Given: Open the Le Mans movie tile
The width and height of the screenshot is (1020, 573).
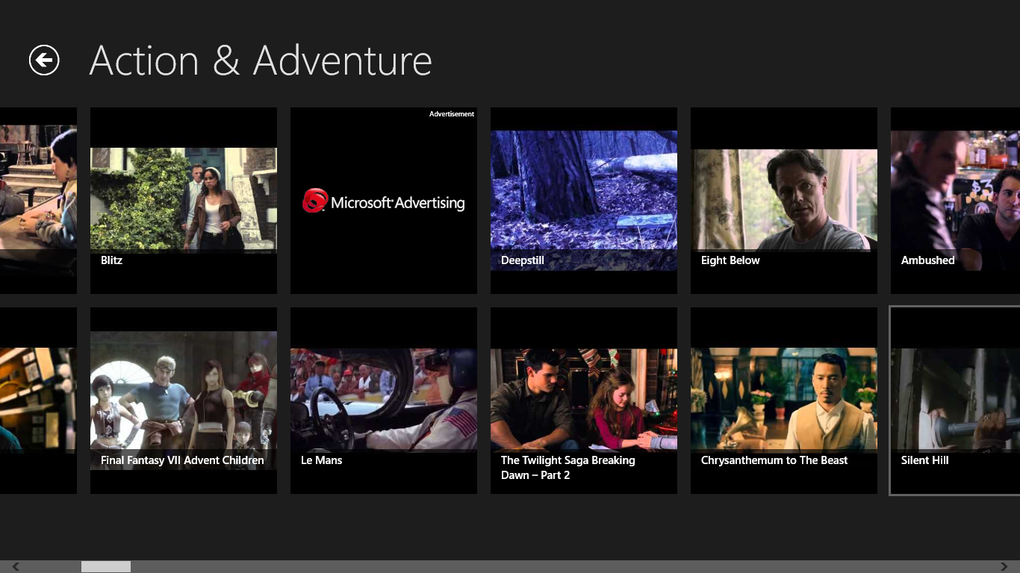Looking at the screenshot, I should [384, 401].
